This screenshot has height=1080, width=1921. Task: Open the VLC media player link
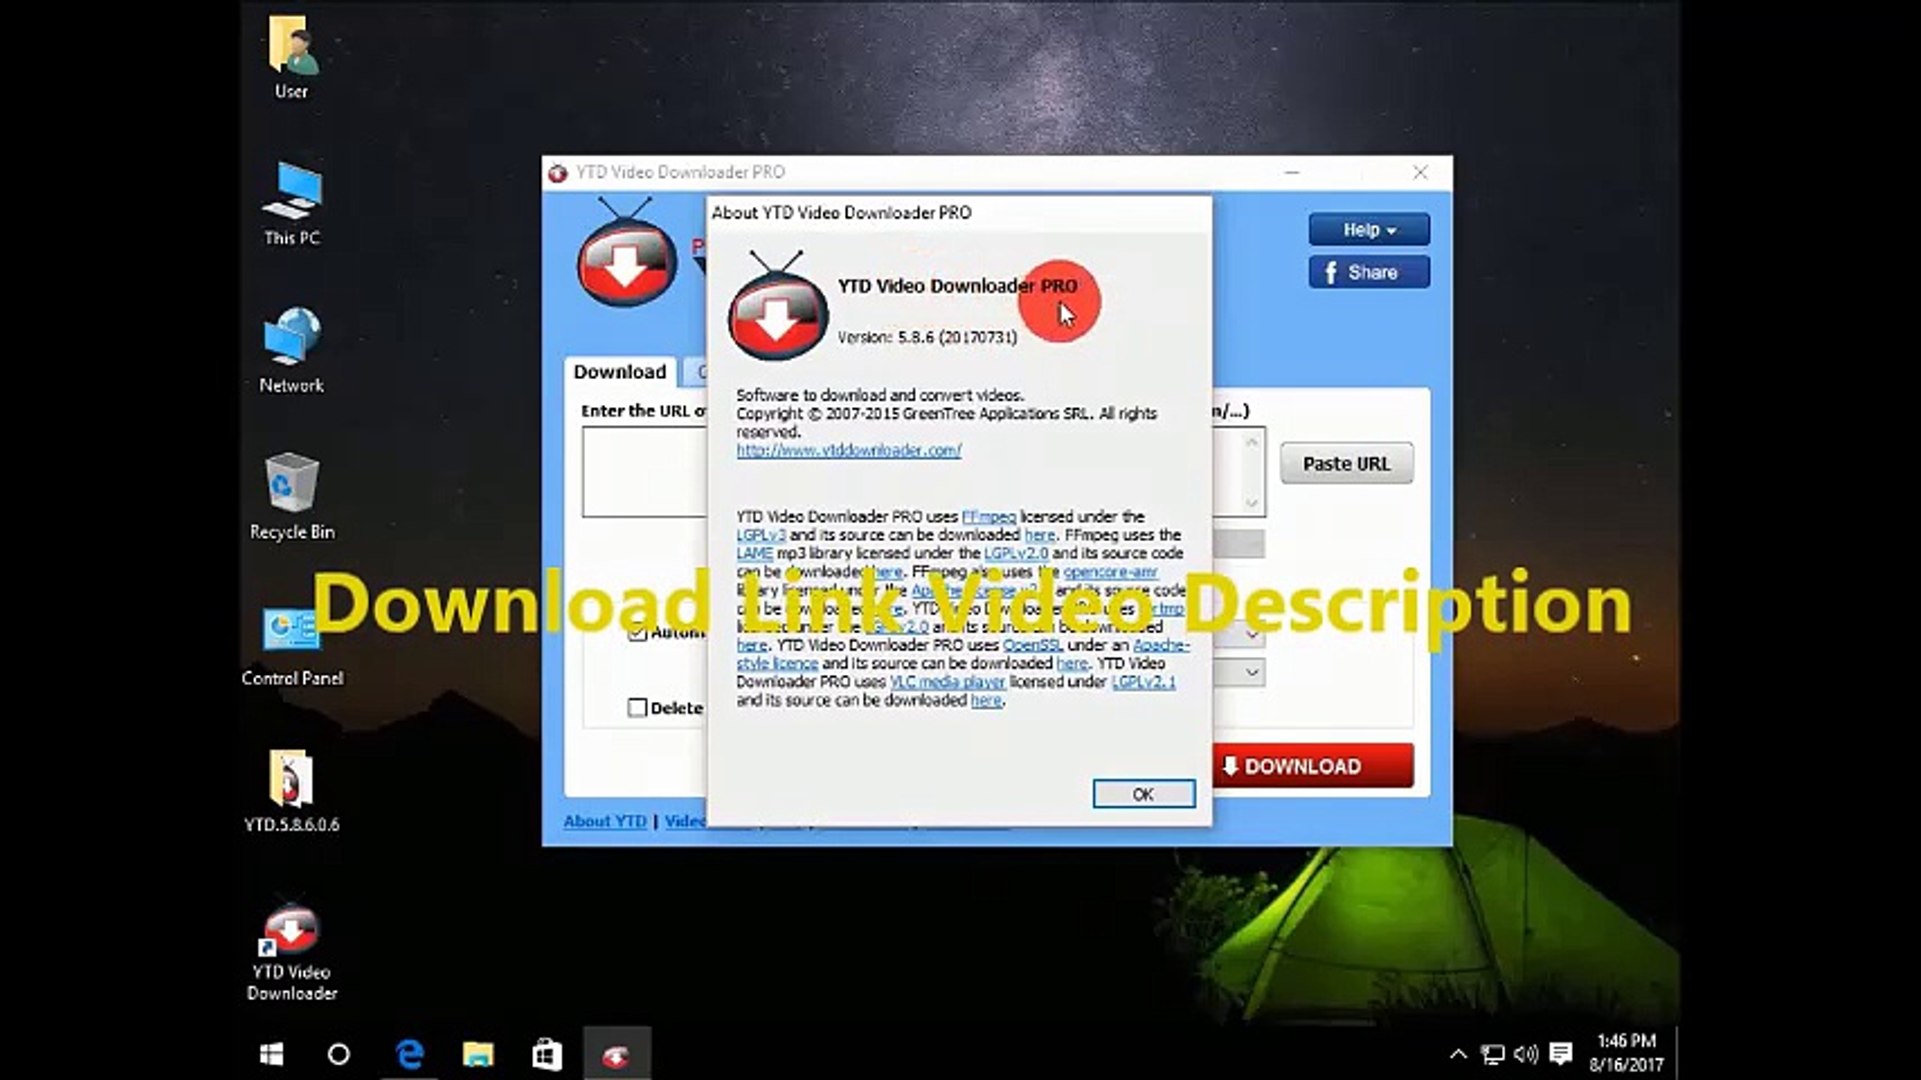coord(947,682)
